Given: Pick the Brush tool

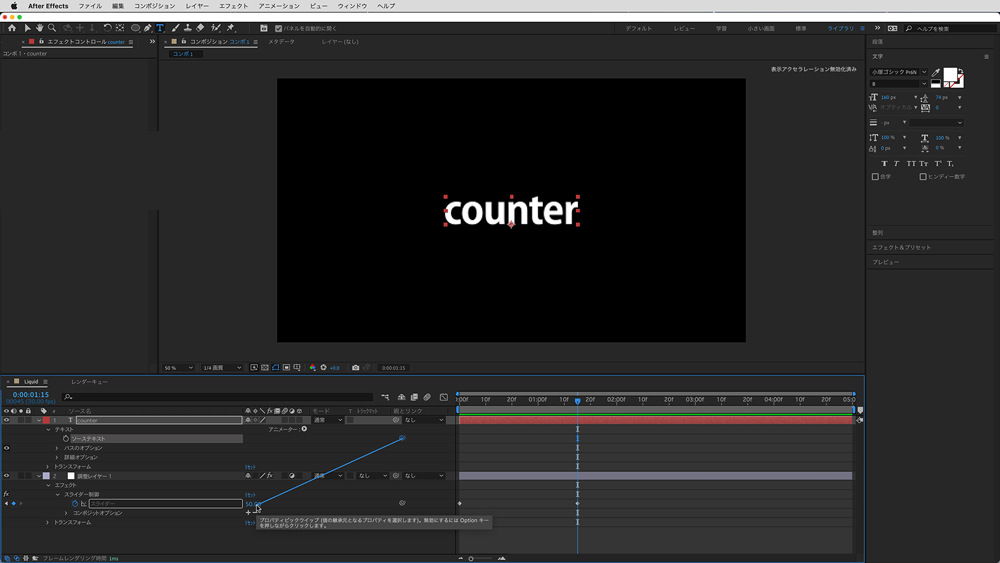Looking at the screenshot, I should (x=175, y=28).
